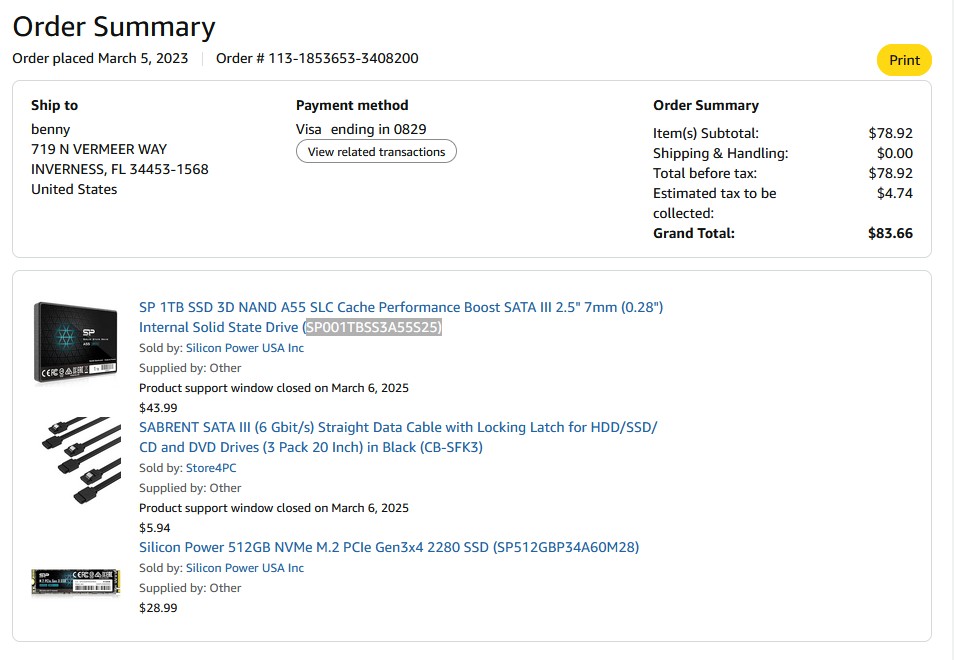Click the $28.99 item price
The width and height of the screenshot is (954, 660).
pyautogui.click(x=158, y=608)
